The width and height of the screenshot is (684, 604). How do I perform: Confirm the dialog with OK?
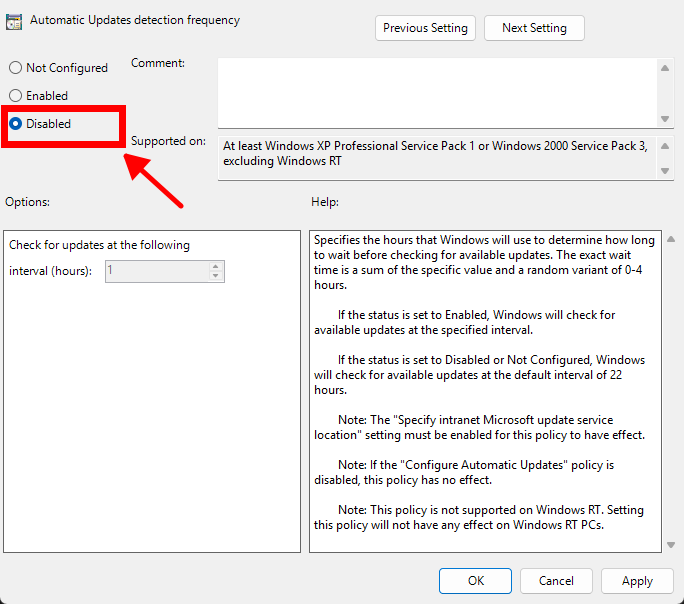475,581
